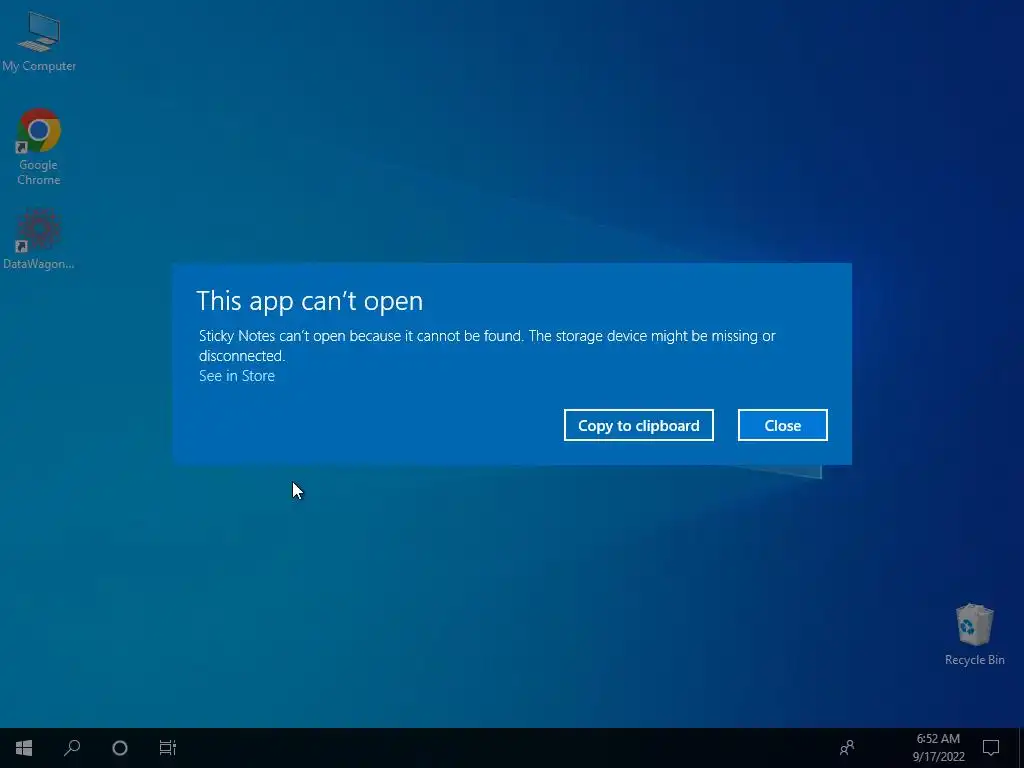This screenshot has height=768, width=1024.
Task: Open the Windows Start menu
Action: (x=24, y=748)
